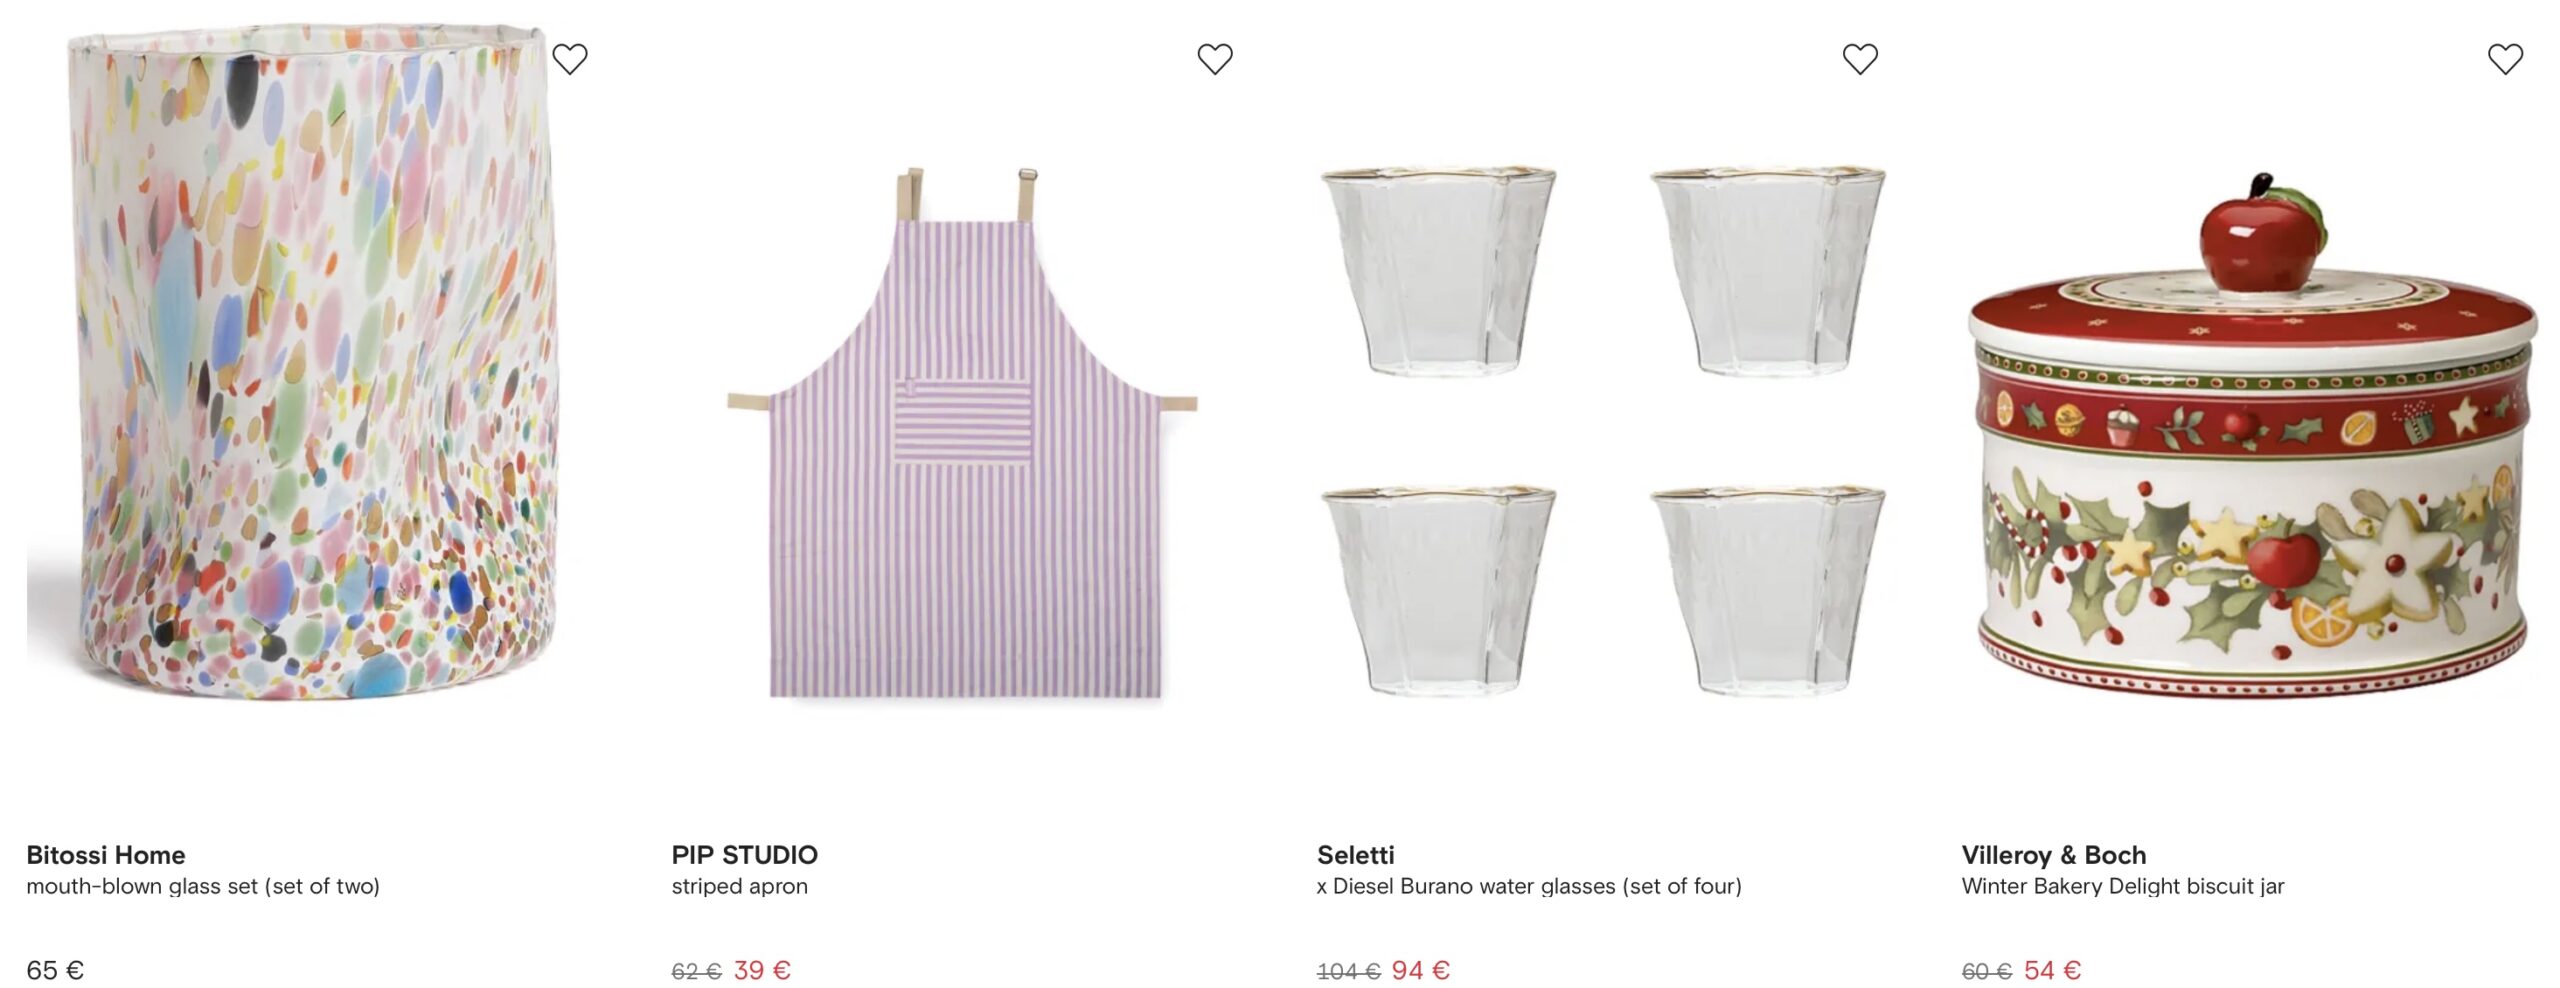Click Winter Bakery Delight biscuit jar title
This screenshot has width=2560, height=988.
(2123, 886)
